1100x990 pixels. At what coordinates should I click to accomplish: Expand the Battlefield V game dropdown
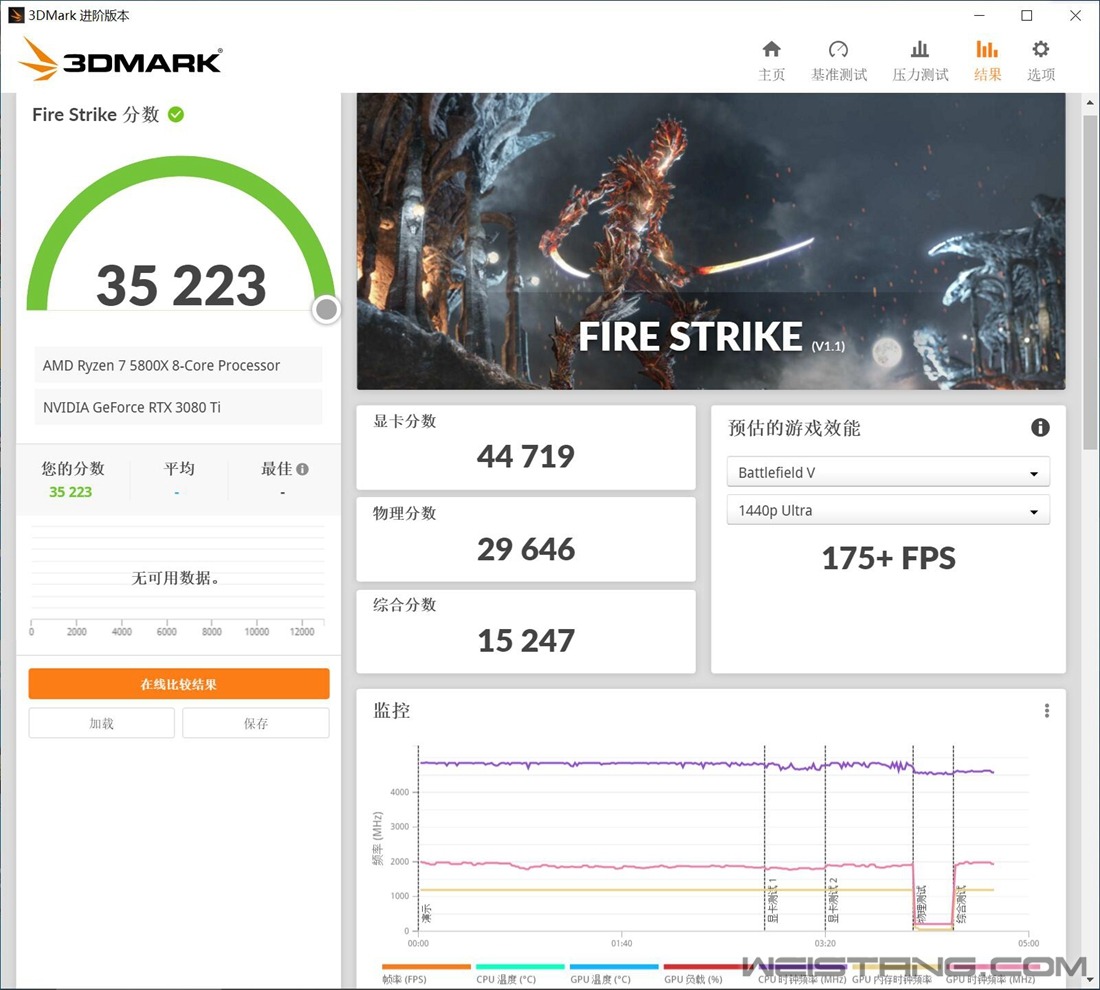pos(888,472)
